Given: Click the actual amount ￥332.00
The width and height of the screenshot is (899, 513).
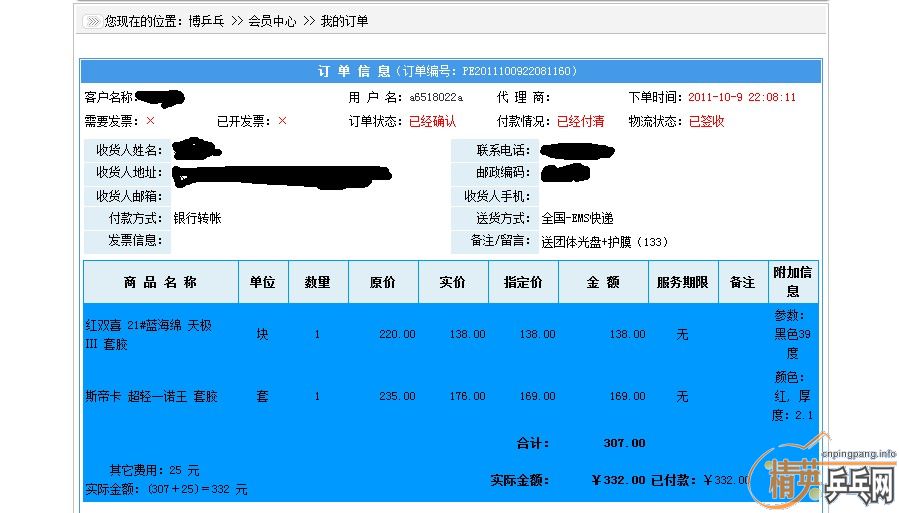Looking at the screenshot, I should click(618, 480).
